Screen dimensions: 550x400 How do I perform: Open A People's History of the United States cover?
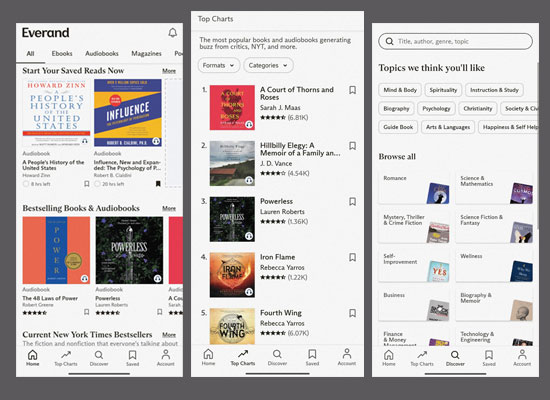click(56, 113)
